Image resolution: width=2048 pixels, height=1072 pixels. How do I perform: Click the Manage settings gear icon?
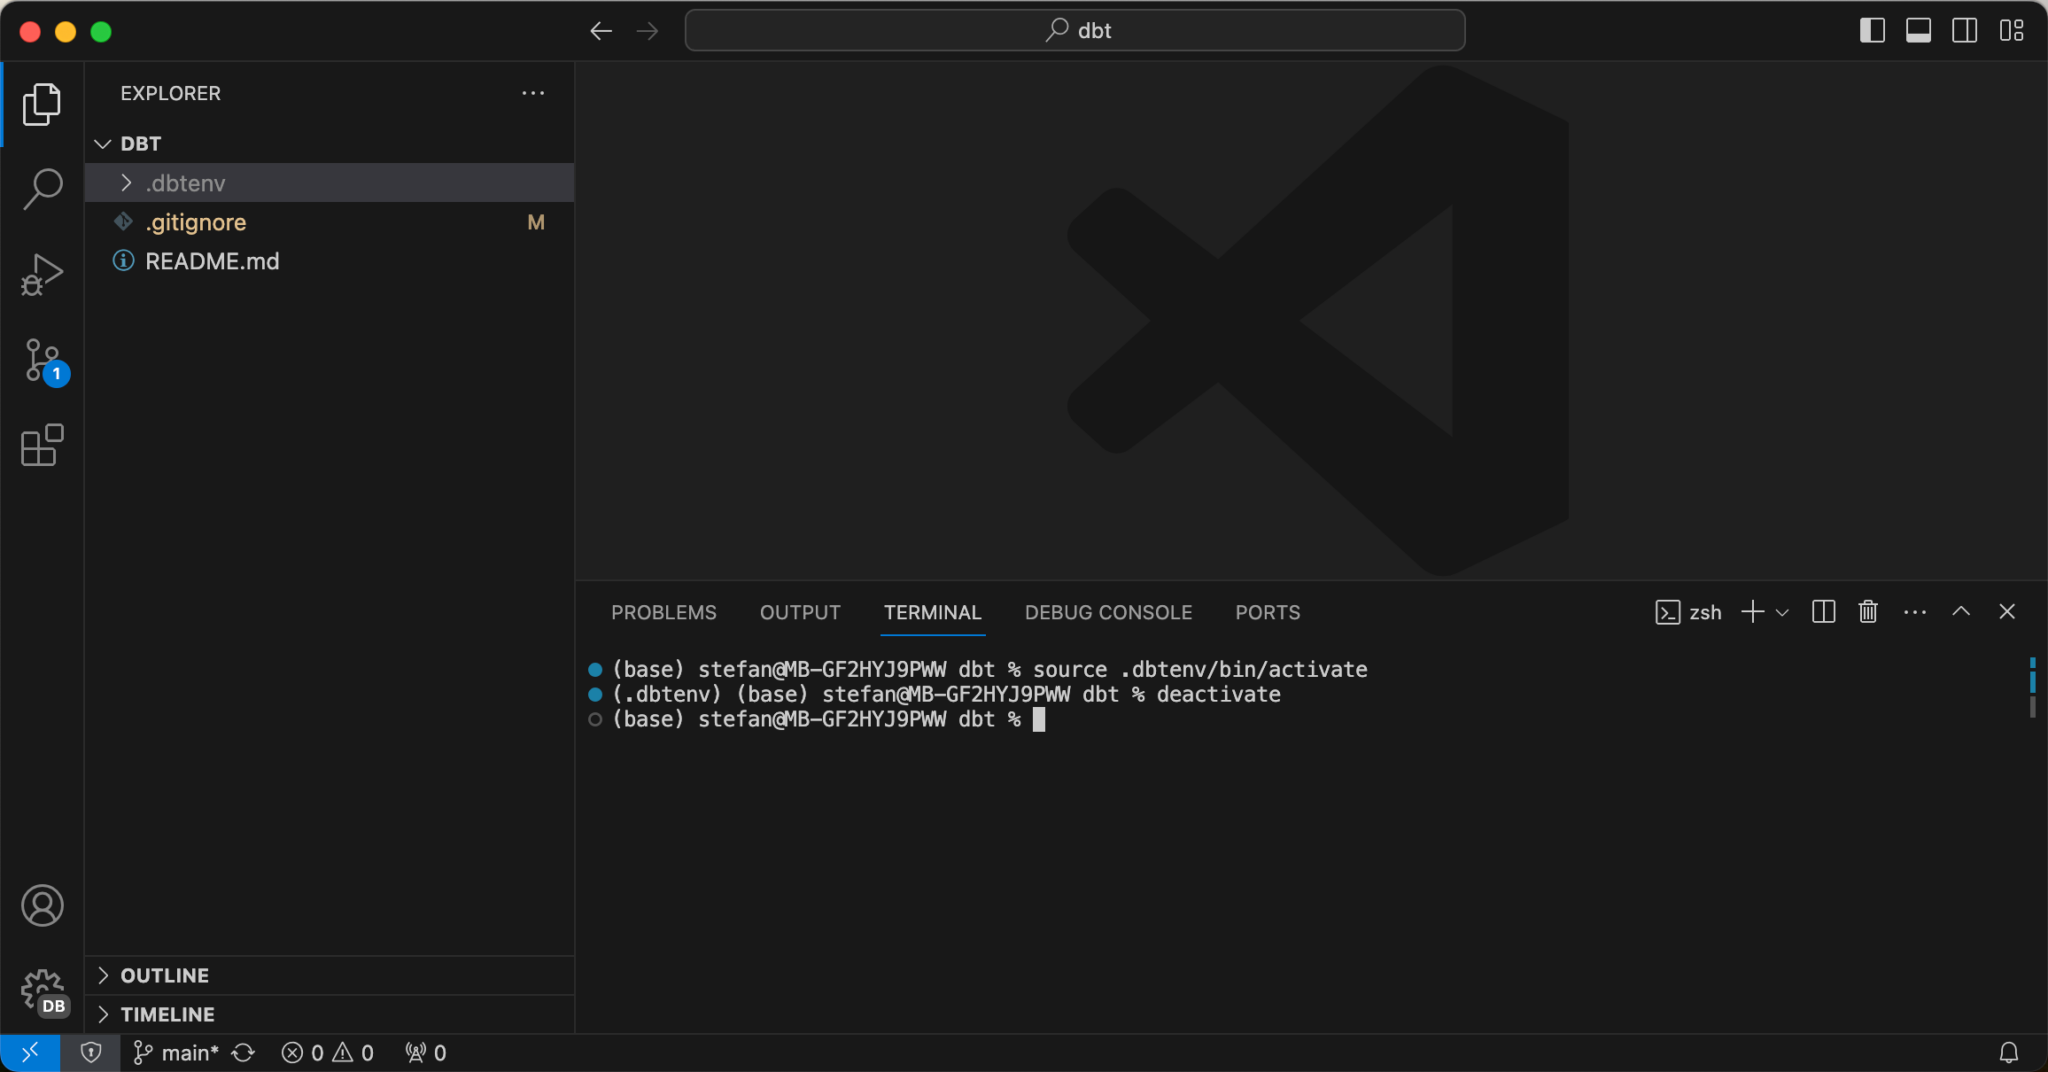coord(42,990)
